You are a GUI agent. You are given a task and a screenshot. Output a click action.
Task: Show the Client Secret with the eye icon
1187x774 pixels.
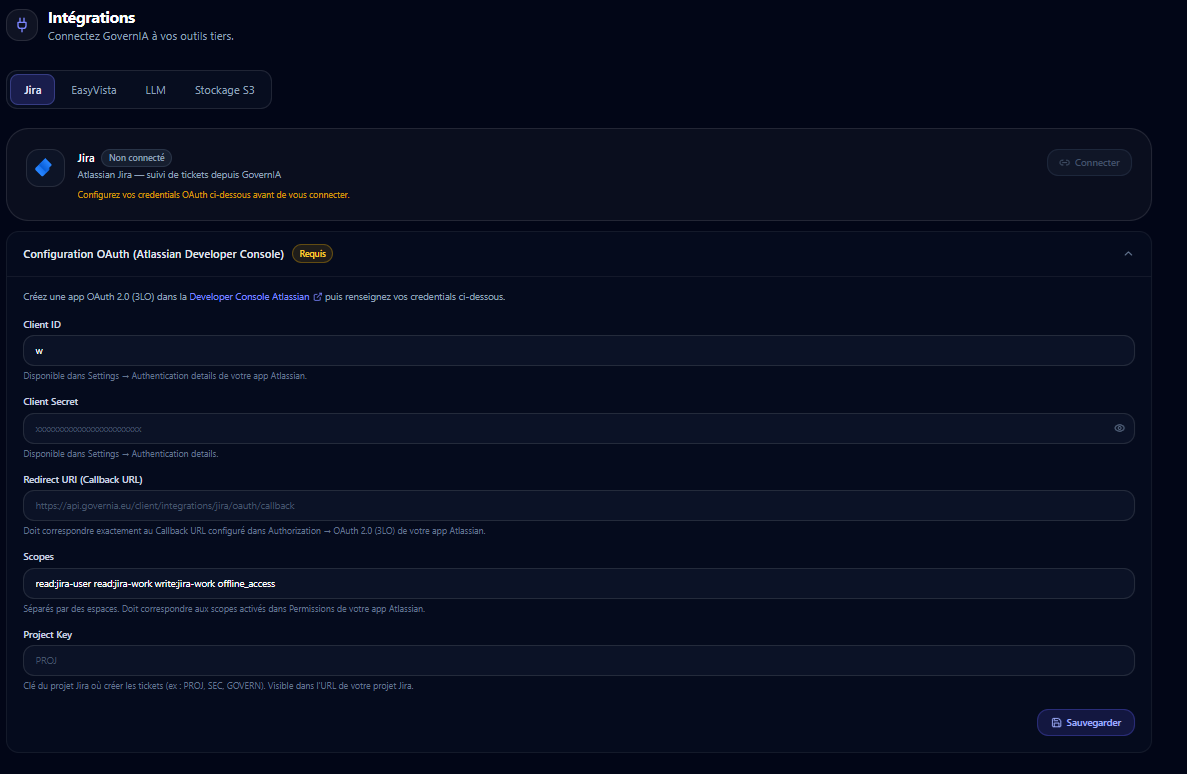(x=1119, y=429)
